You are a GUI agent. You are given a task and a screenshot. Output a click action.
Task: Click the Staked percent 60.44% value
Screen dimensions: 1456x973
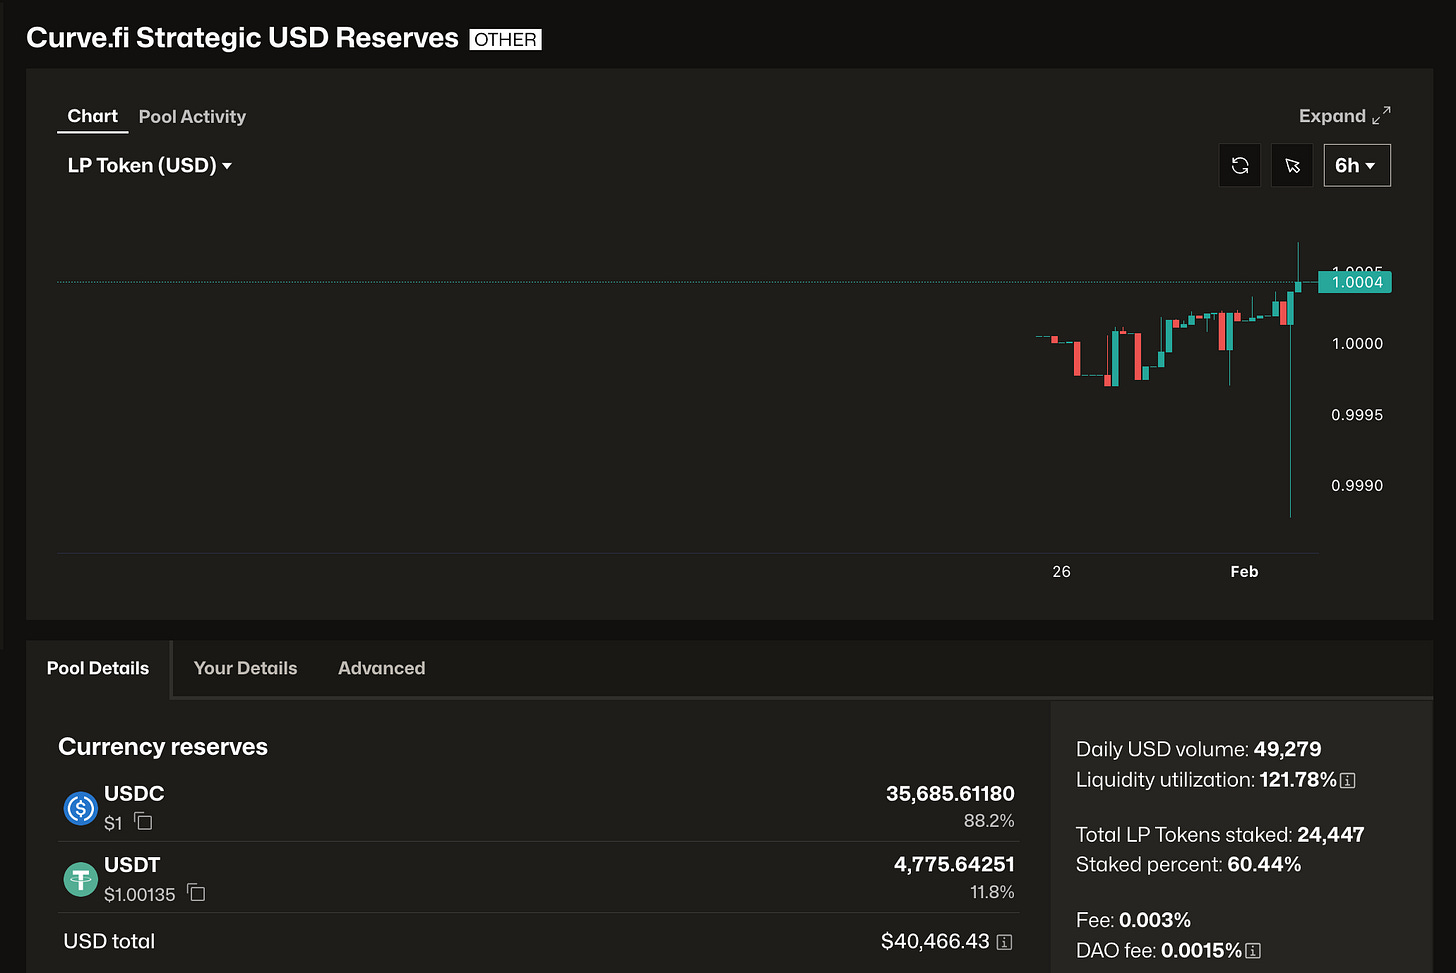point(1264,865)
